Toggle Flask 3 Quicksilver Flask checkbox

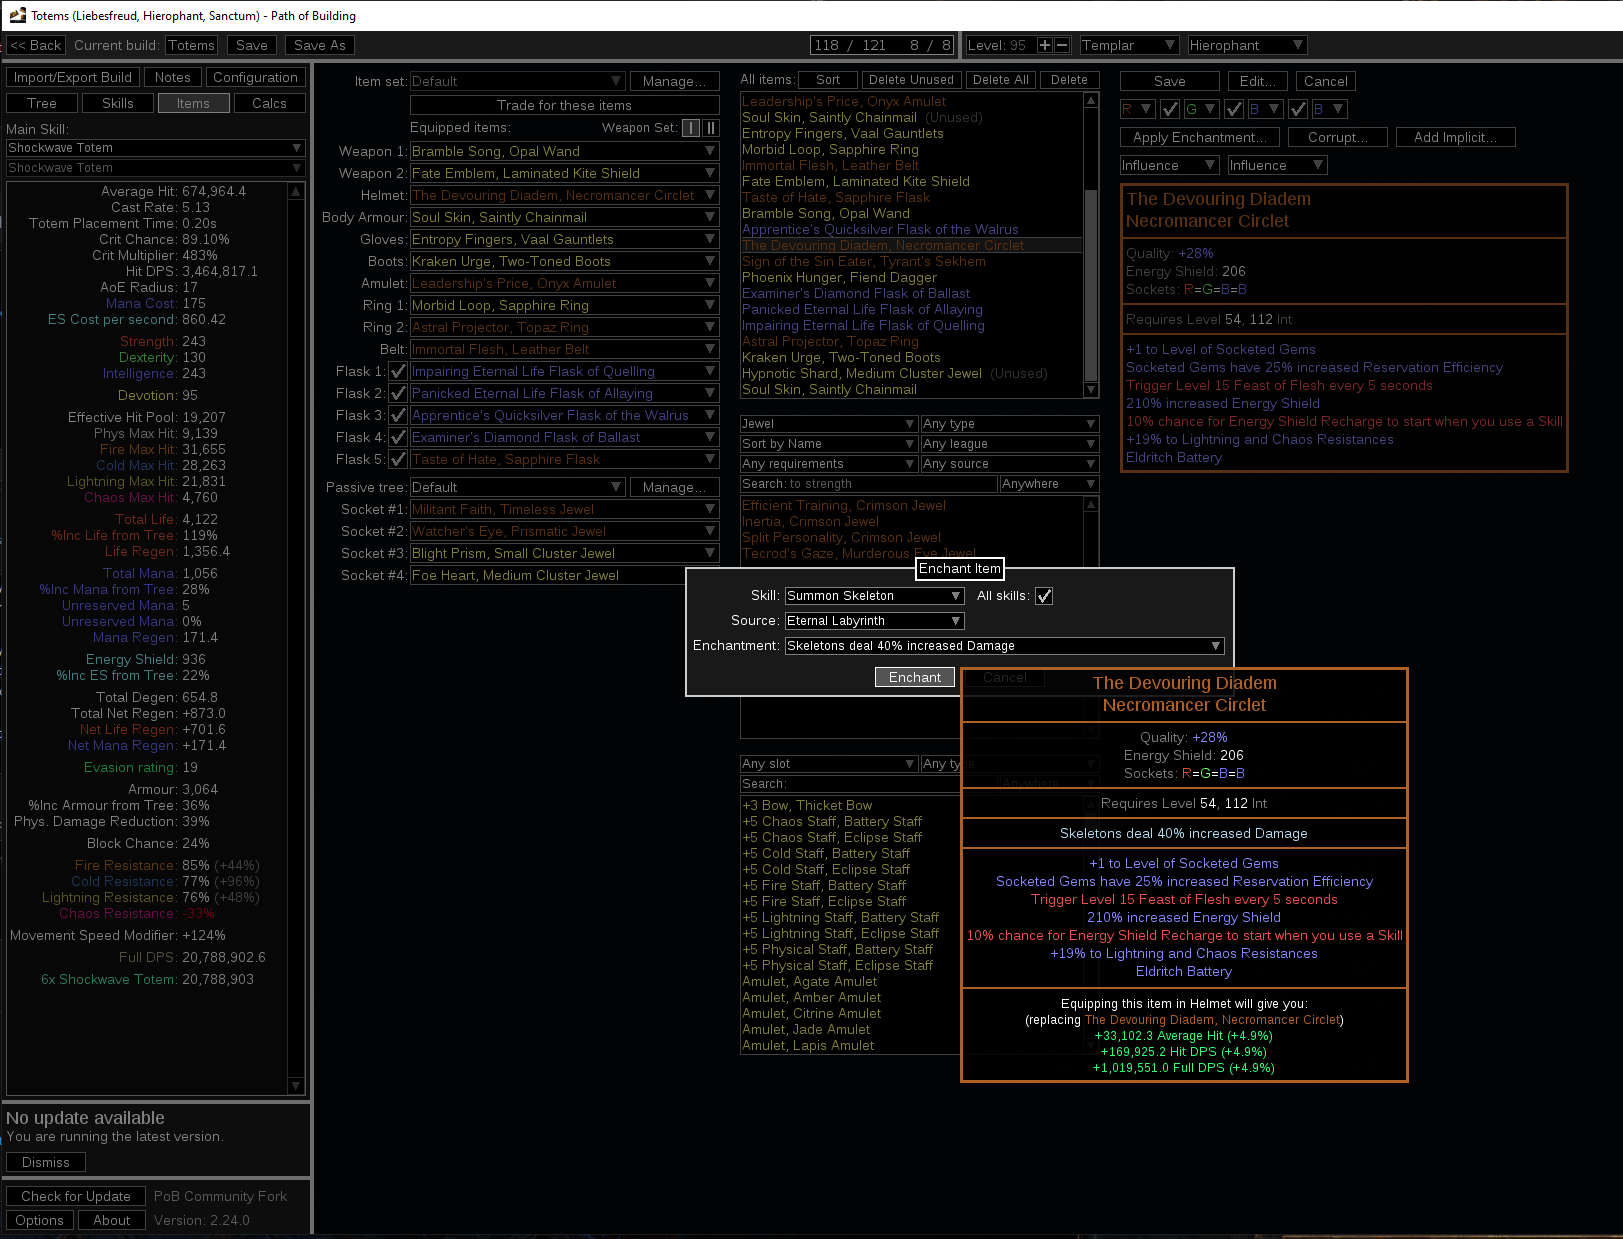pyautogui.click(x=398, y=415)
